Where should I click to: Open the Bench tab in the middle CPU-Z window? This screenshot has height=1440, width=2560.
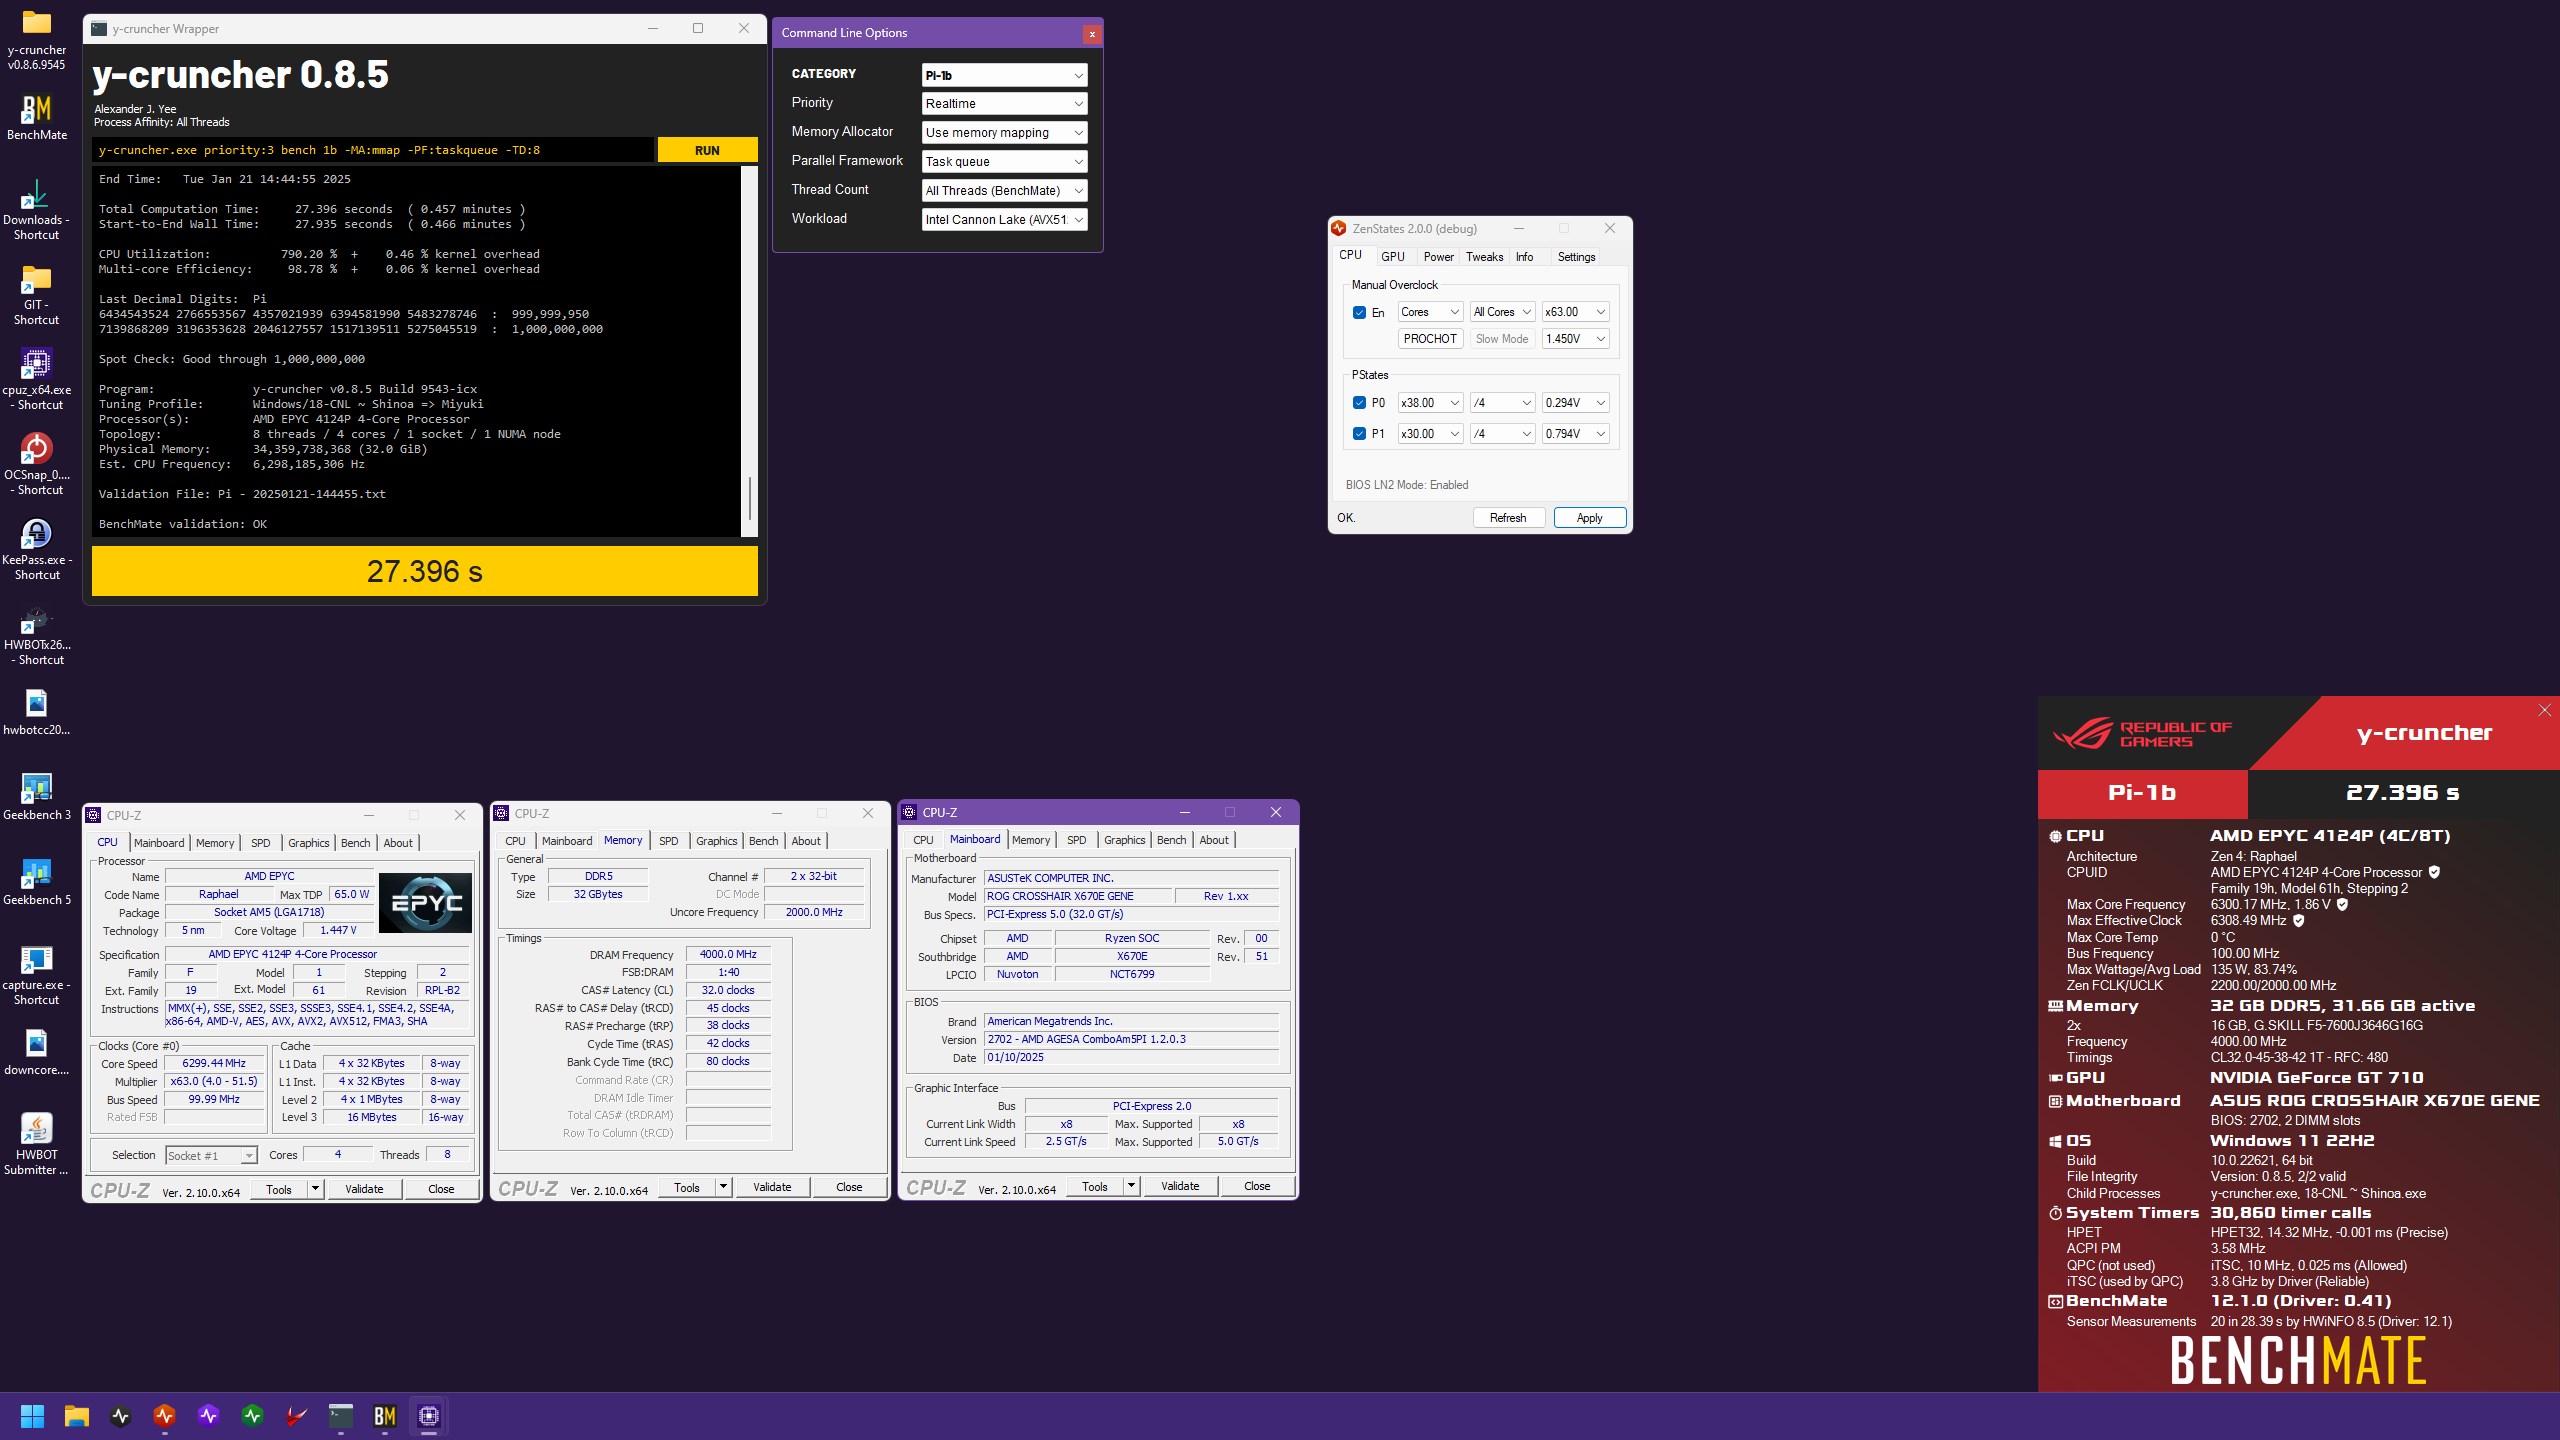tap(763, 841)
